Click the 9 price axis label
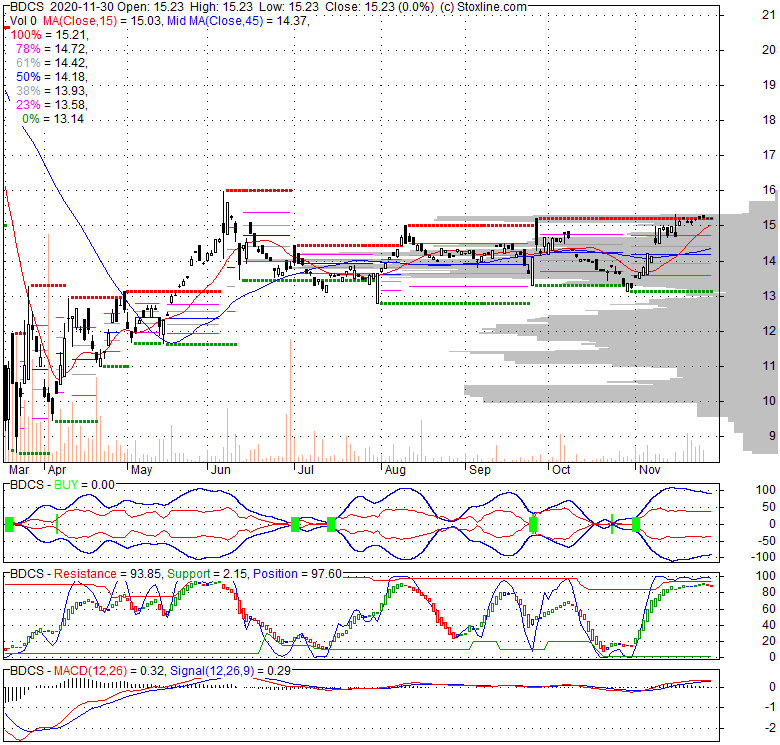This screenshot has width=780, height=745. [772, 436]
